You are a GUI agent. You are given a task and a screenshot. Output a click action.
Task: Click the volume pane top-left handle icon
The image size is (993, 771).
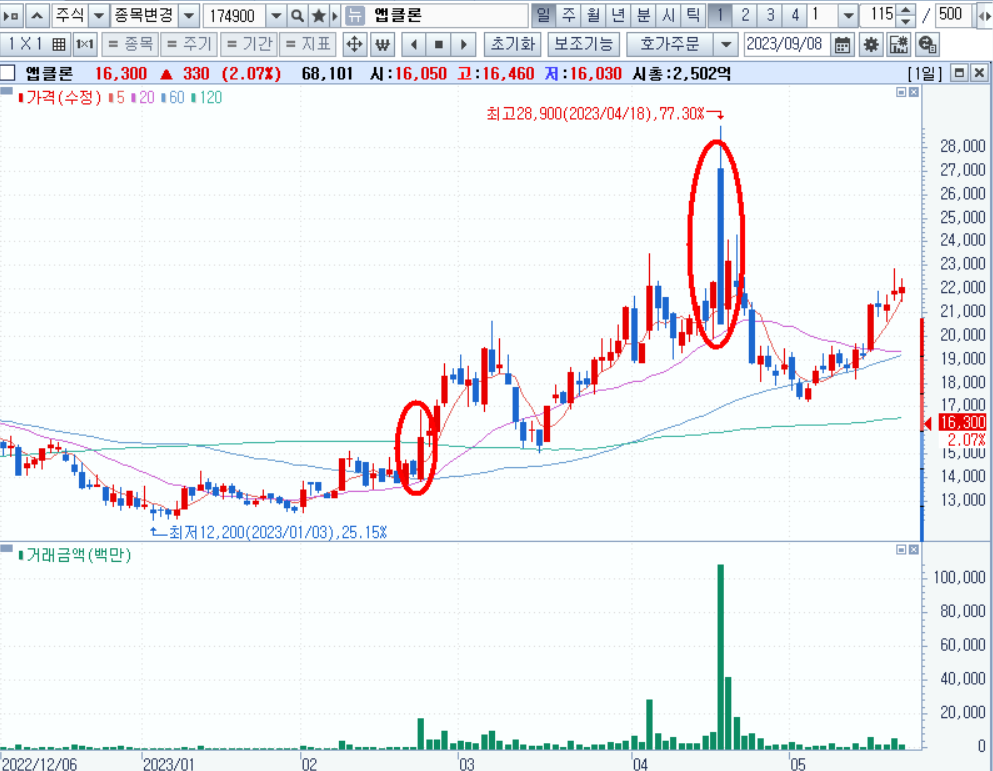(6, 548)
